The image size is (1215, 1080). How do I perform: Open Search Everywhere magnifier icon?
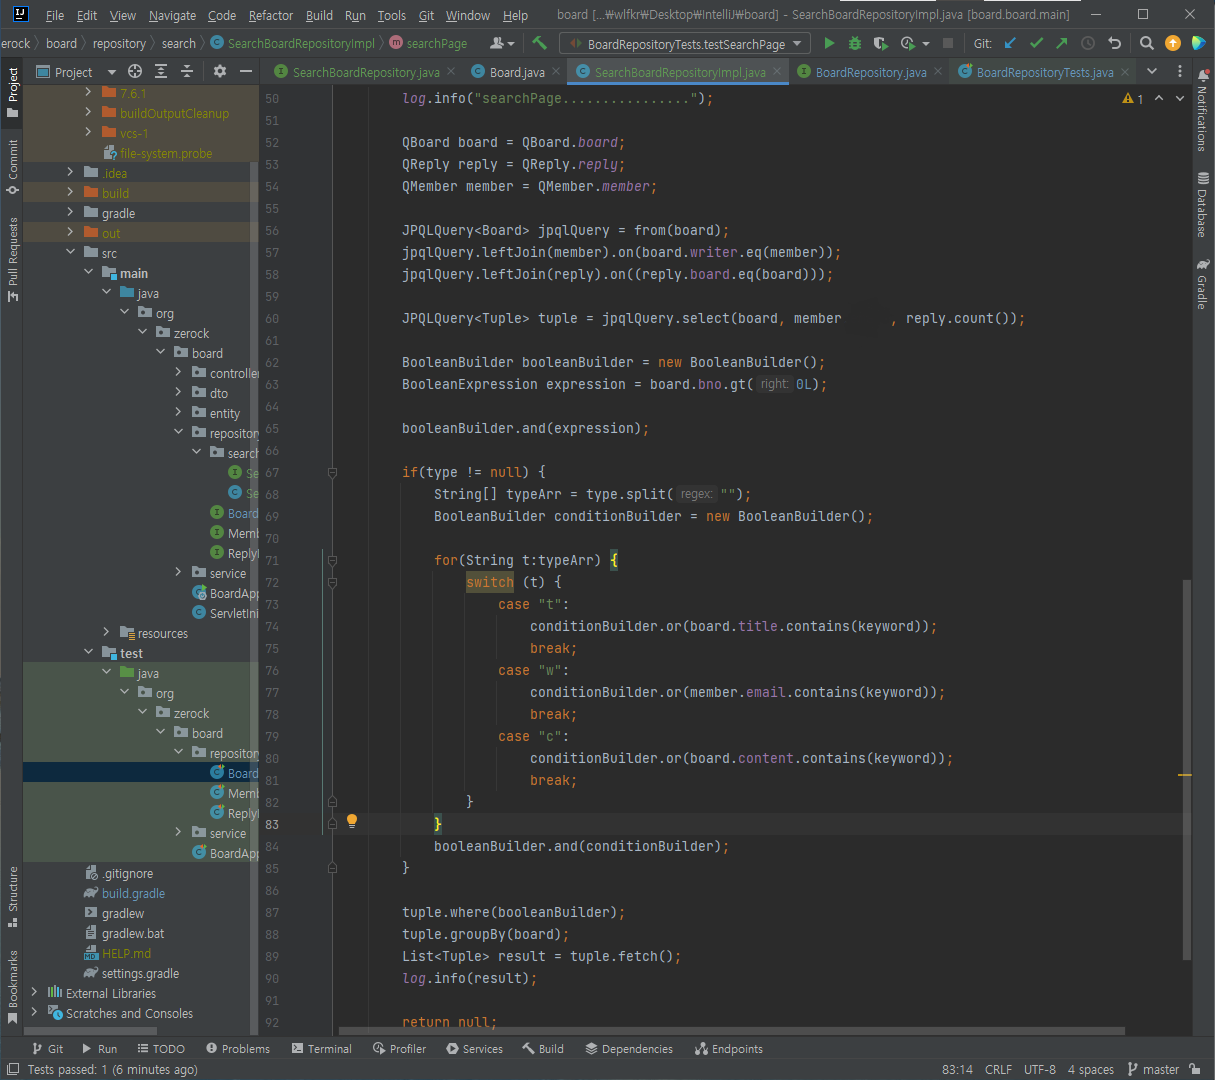coord(1147,43)
